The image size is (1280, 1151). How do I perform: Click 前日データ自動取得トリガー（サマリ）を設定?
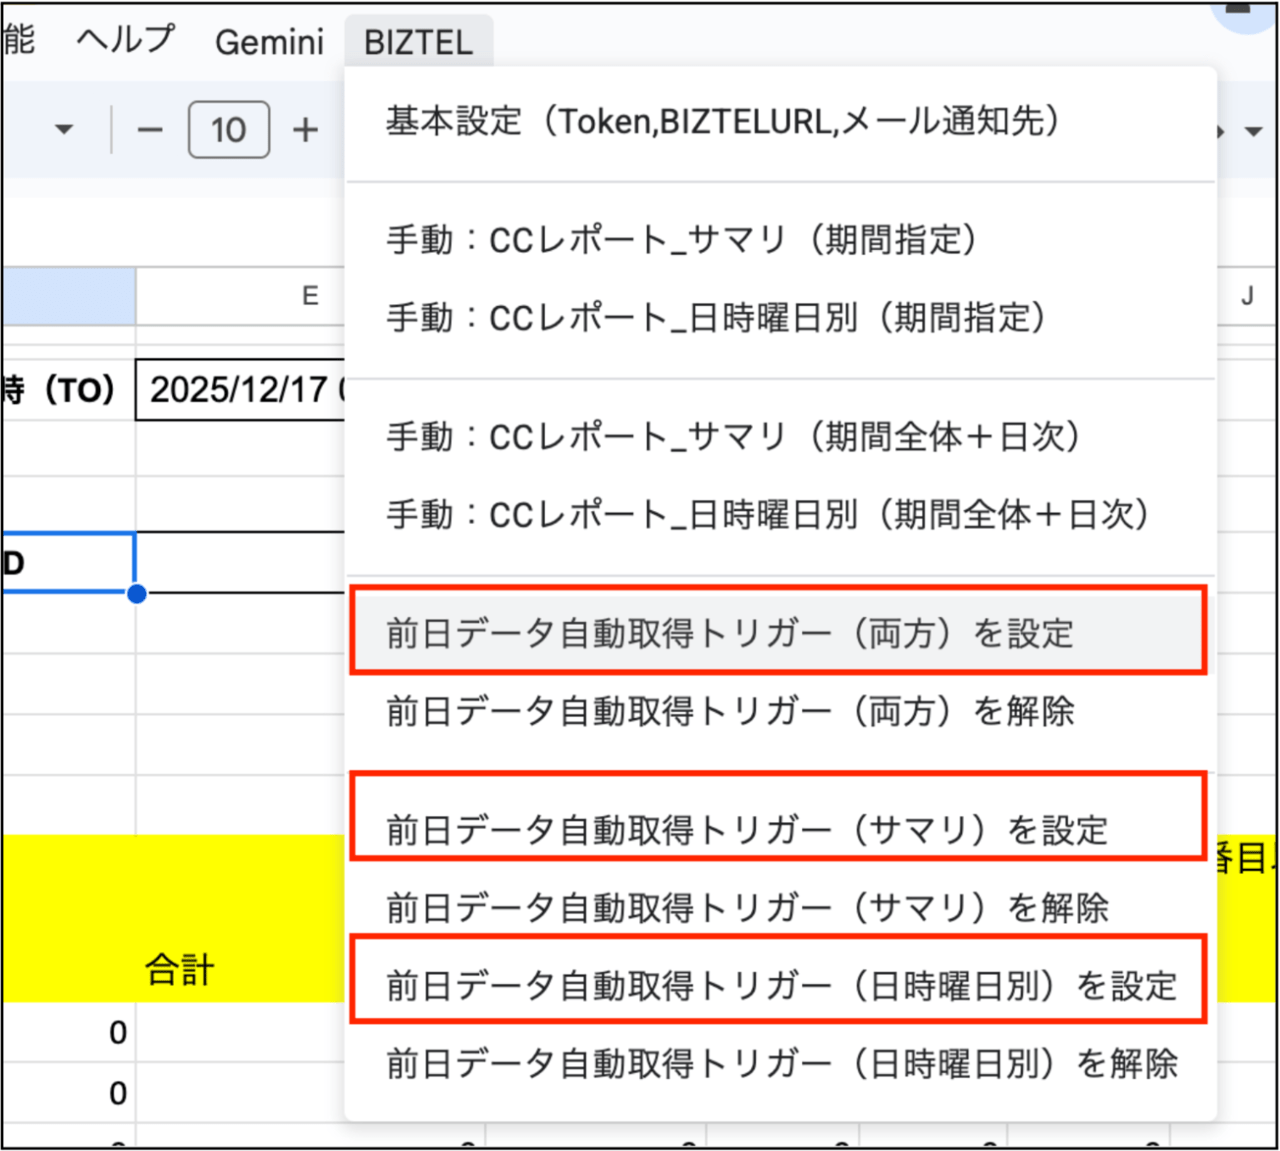pos(747,829)
